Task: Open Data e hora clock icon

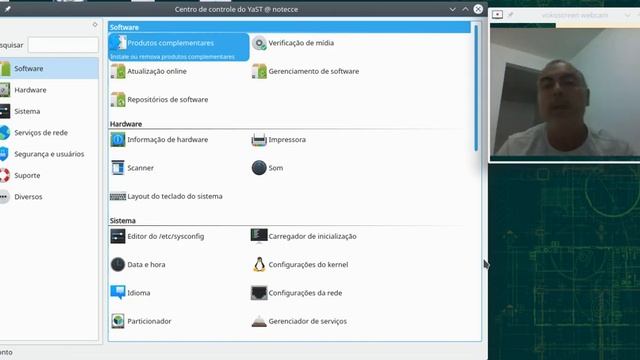Action: click(x=118, y=264)
